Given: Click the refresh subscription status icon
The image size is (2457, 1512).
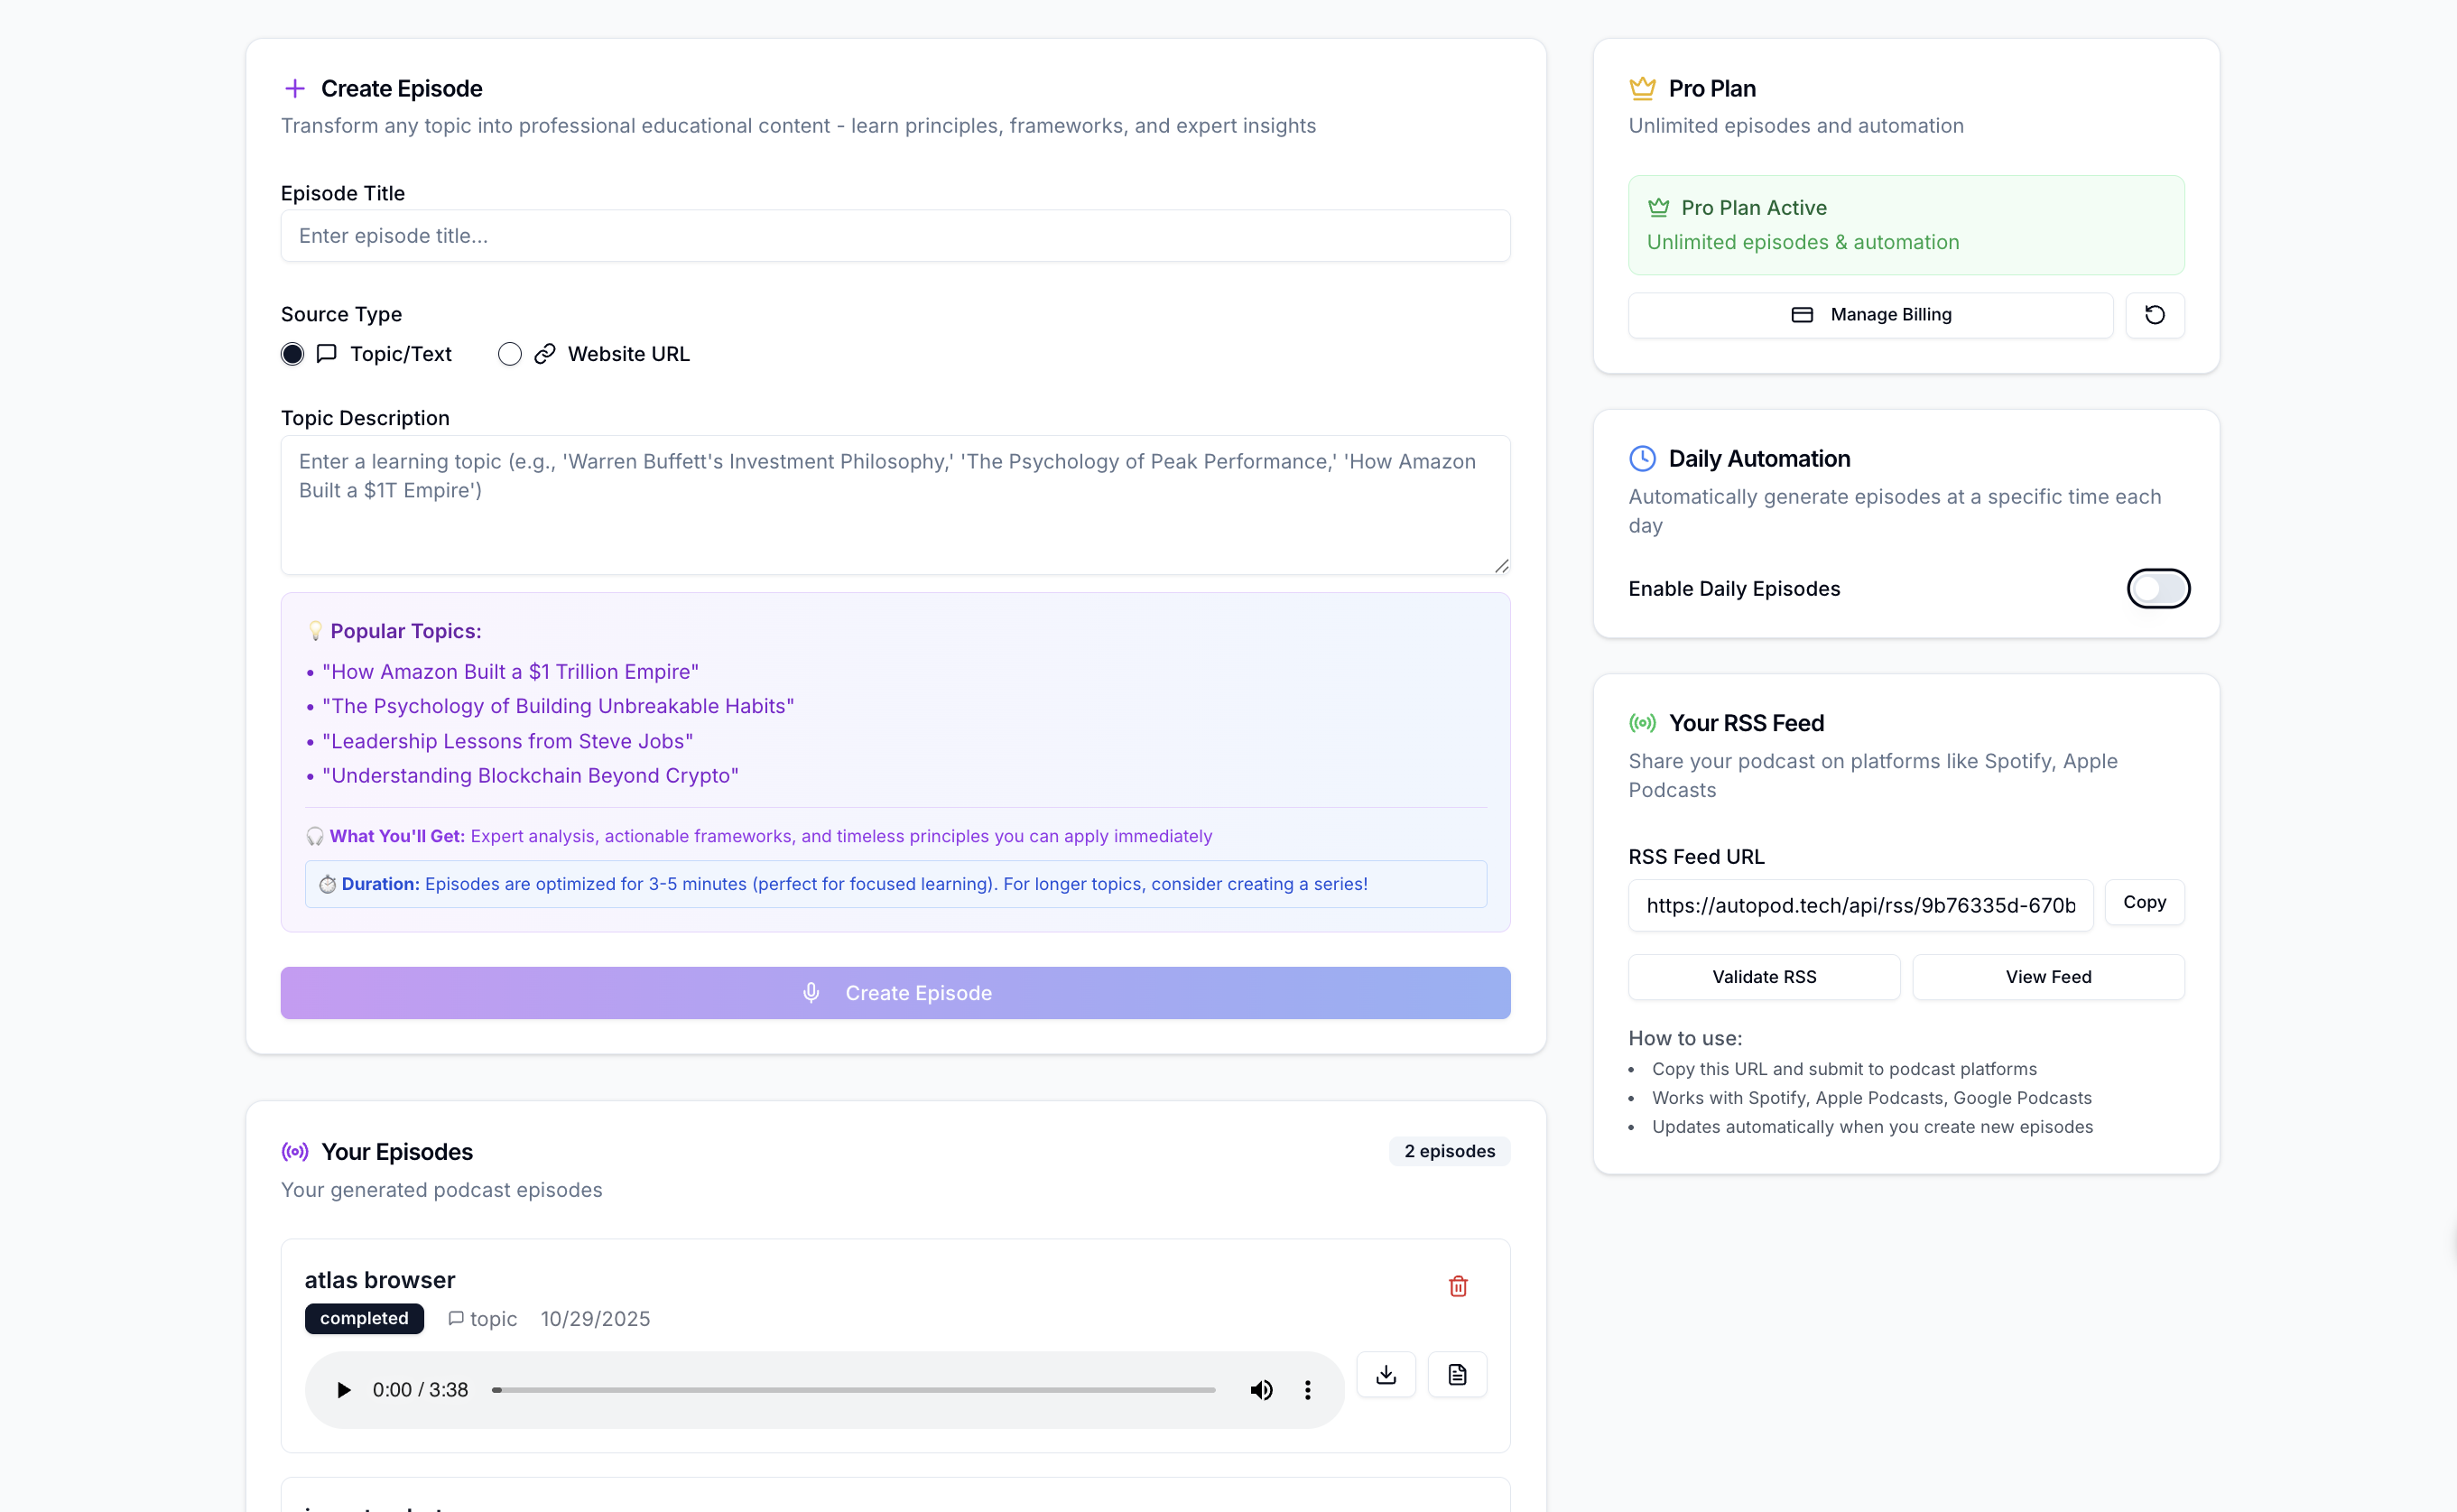Looking at the screenshot, I should point(2154,315).
